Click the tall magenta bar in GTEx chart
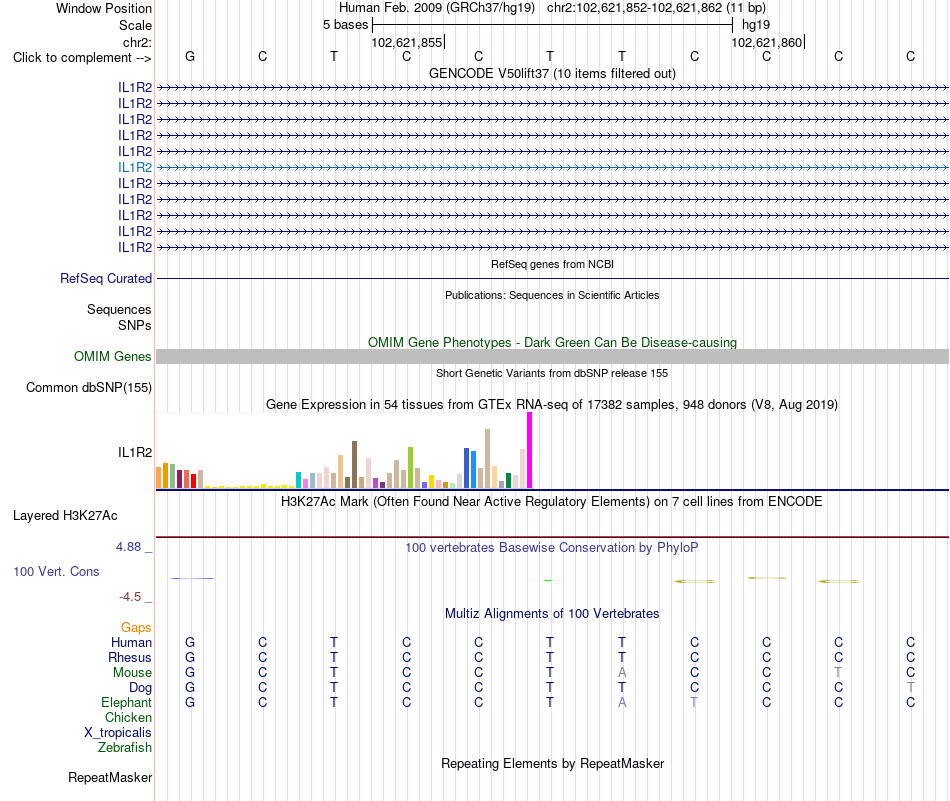Screen dimensions: 950x801 tap(530, 450)
